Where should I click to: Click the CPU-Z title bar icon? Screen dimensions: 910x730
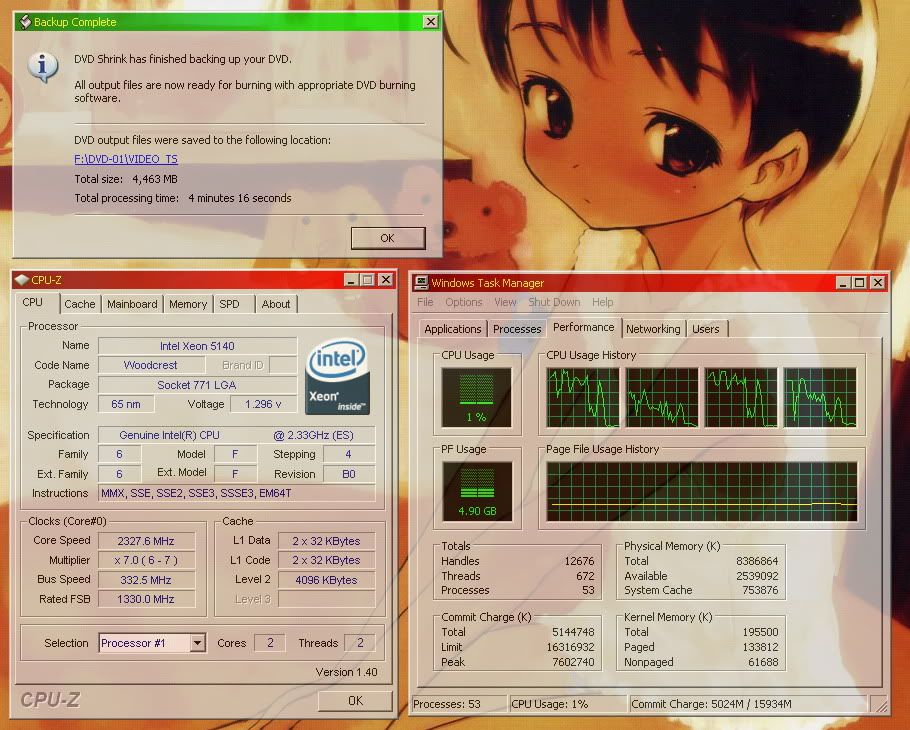[x=22, y=280]
